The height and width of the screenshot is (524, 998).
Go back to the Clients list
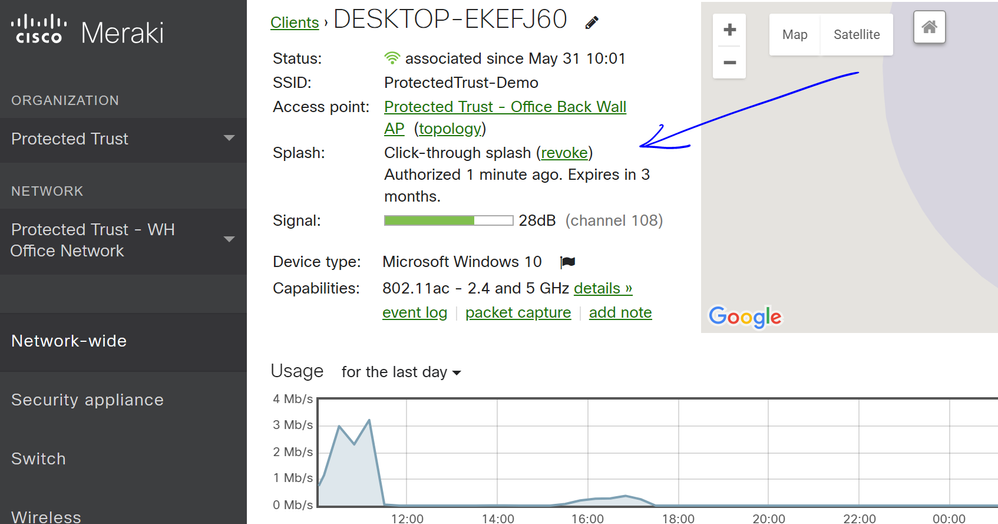294,22
